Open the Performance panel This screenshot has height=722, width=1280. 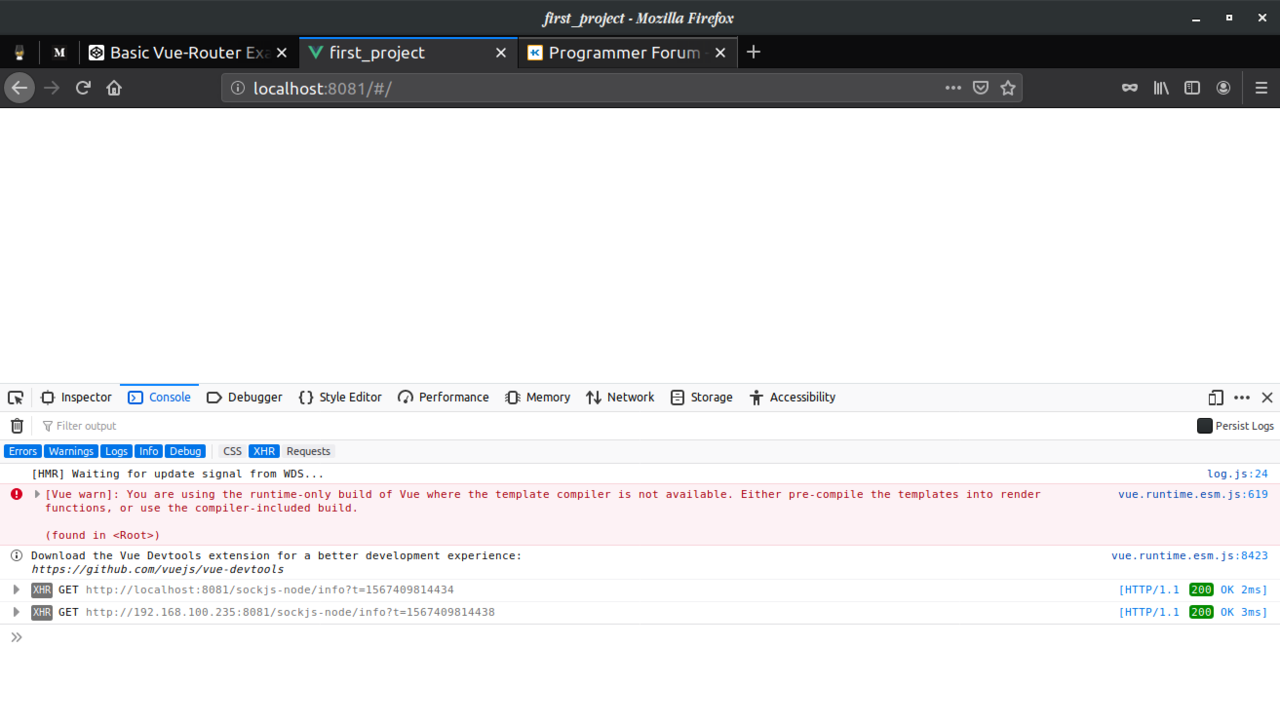tap(443, 397)
